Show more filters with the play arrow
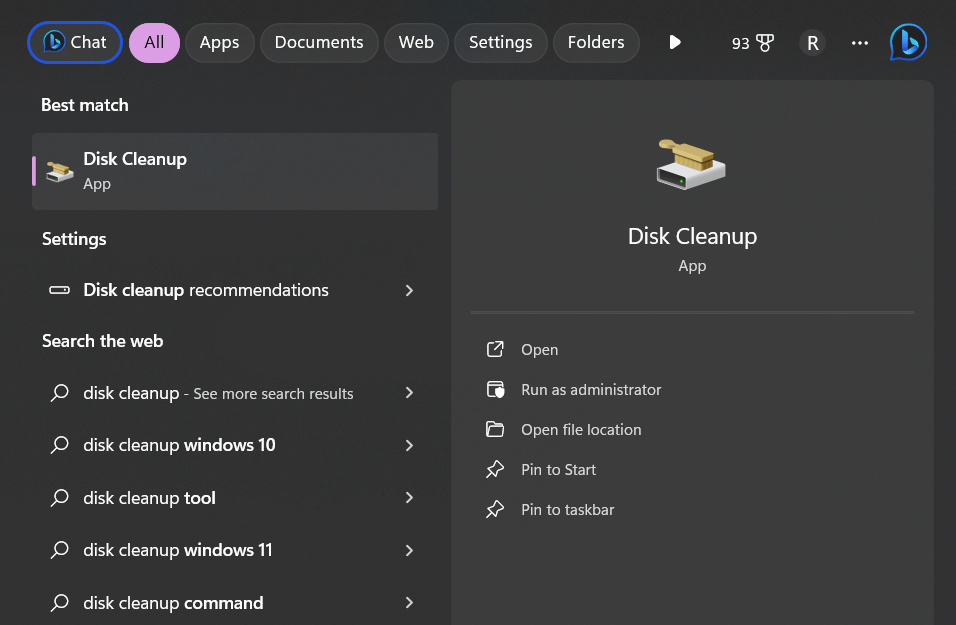Image resolution: width=956 pixels, height=625 pixels. pos(675,42)
